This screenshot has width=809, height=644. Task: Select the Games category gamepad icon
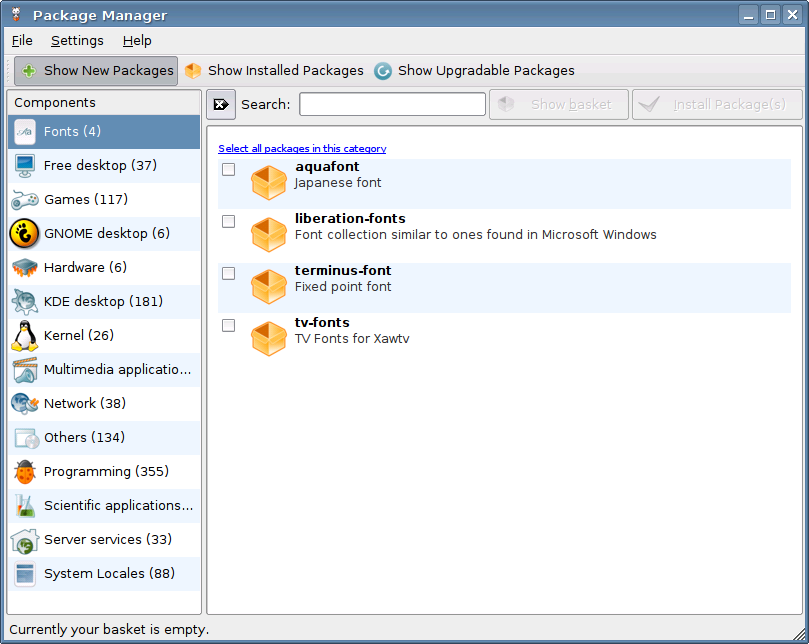[25, 200]
